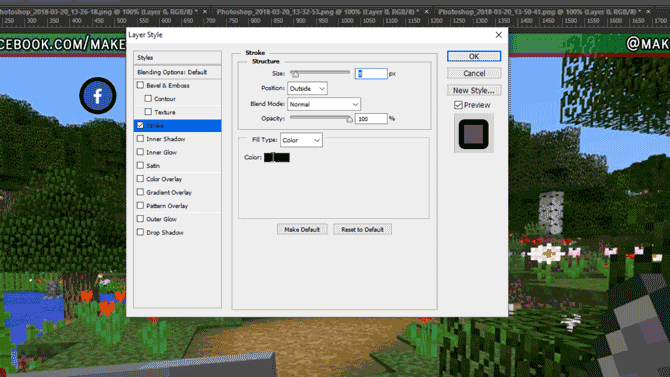Enable the Inner Shadow checkbox
The image size is (670, 377).
[140, 138]
